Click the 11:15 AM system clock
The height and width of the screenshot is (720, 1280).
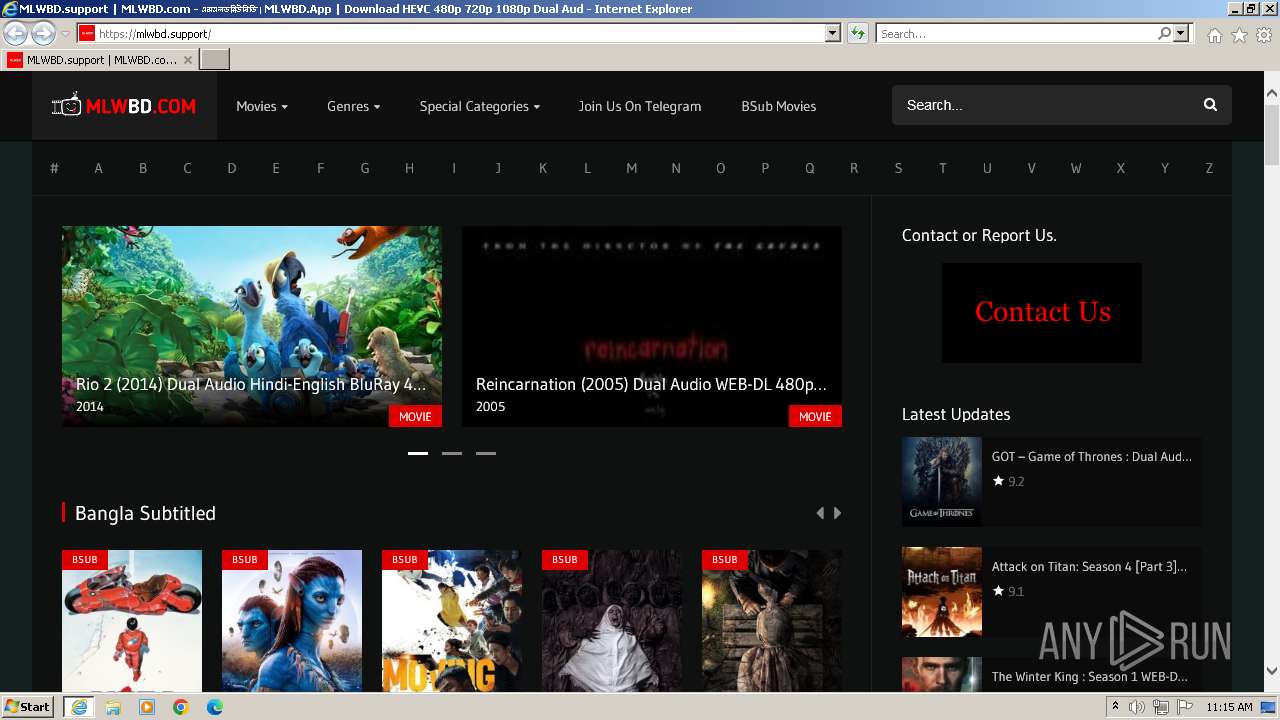tap(1229, 707)
